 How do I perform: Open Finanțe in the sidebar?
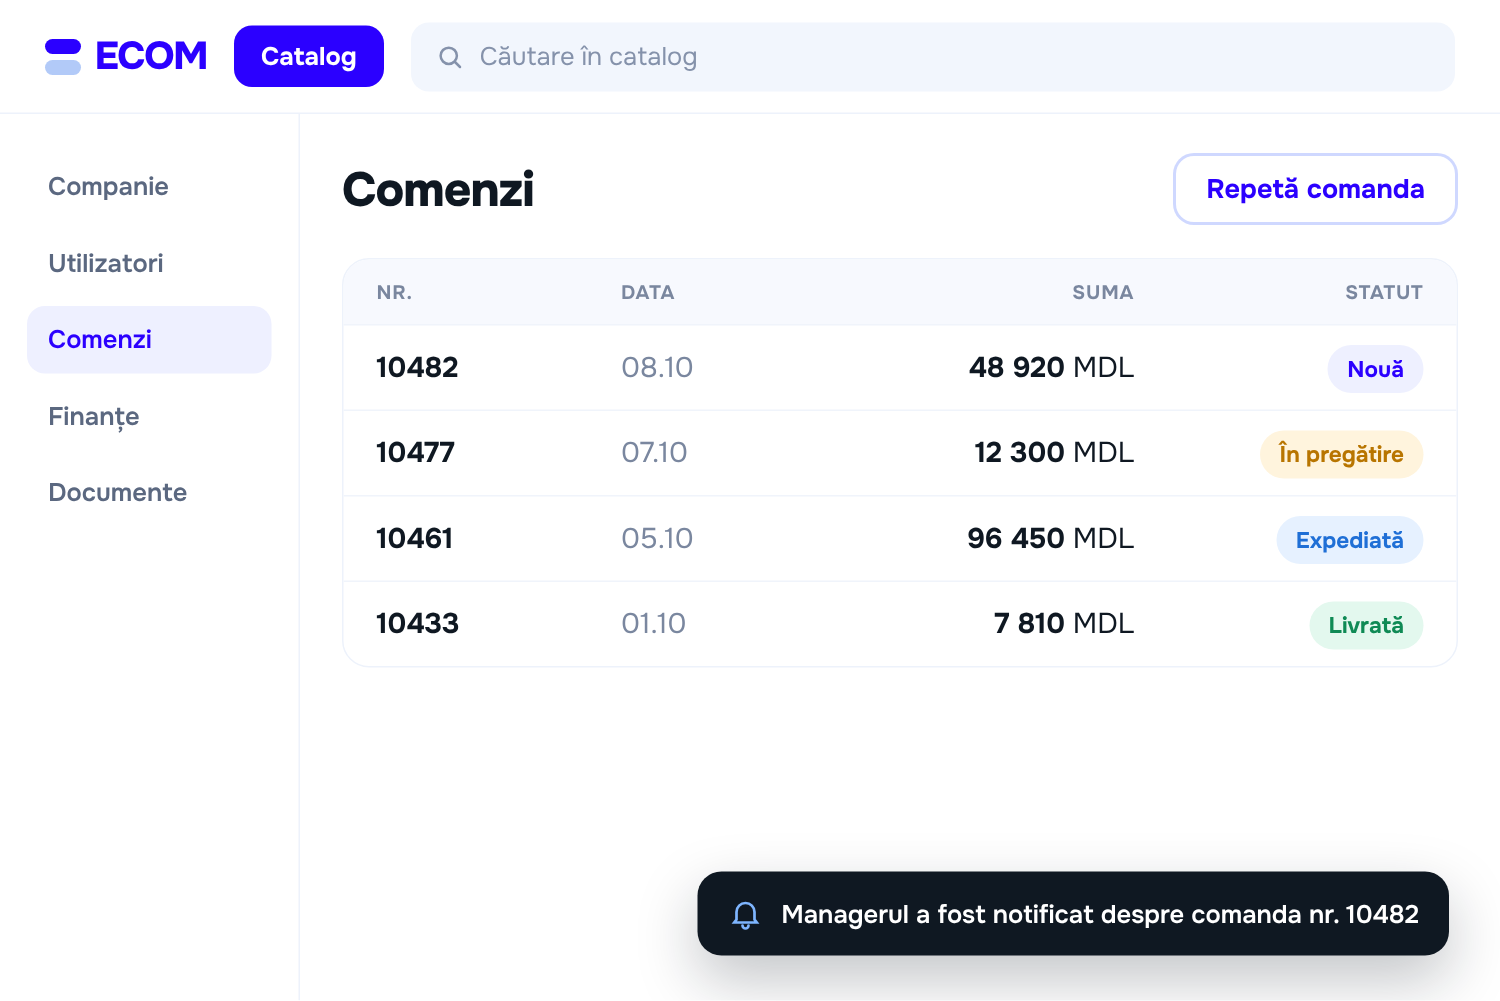149,417
